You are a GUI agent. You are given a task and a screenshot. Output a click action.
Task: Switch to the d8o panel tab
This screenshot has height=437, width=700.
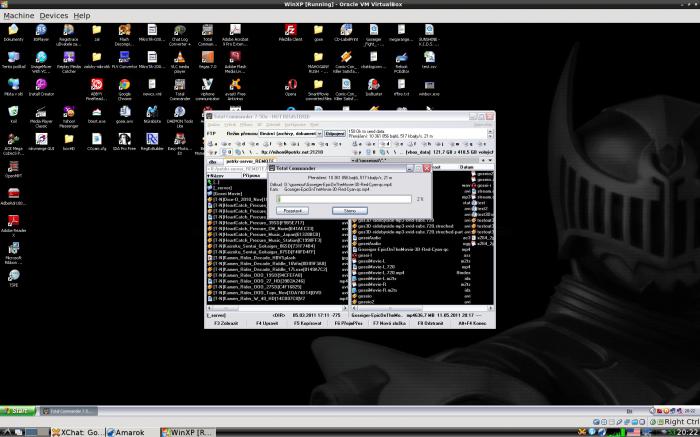point(214,161)
